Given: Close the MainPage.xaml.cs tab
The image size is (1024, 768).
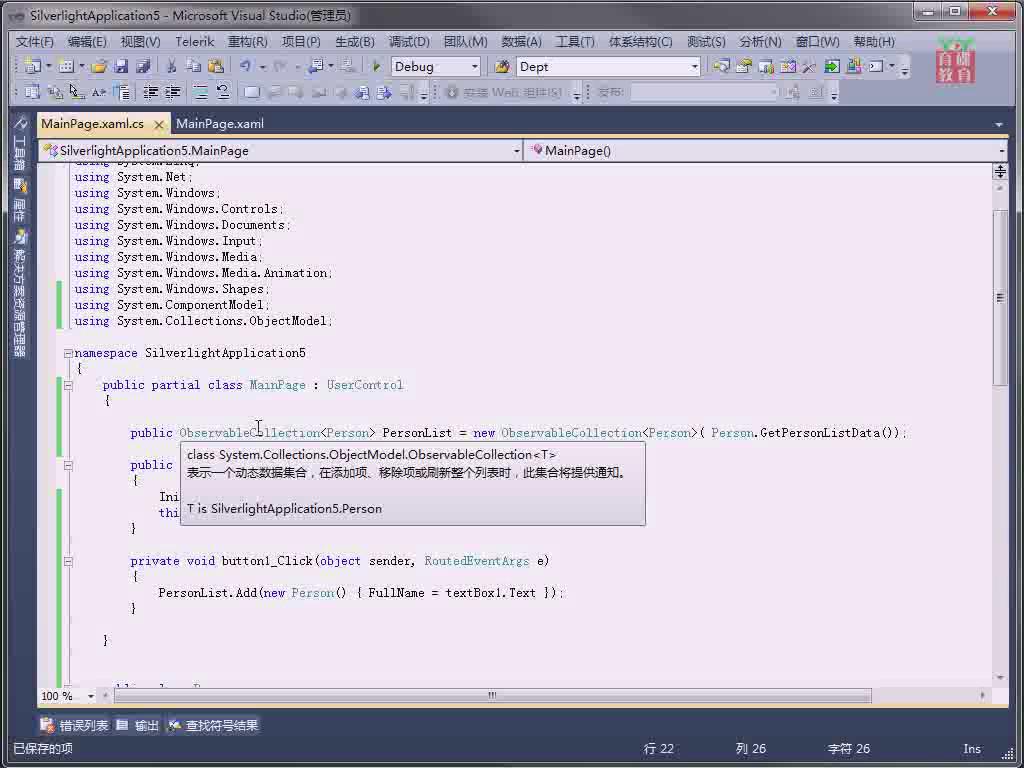Looking at the screenshot, I should tap(159, 124).
